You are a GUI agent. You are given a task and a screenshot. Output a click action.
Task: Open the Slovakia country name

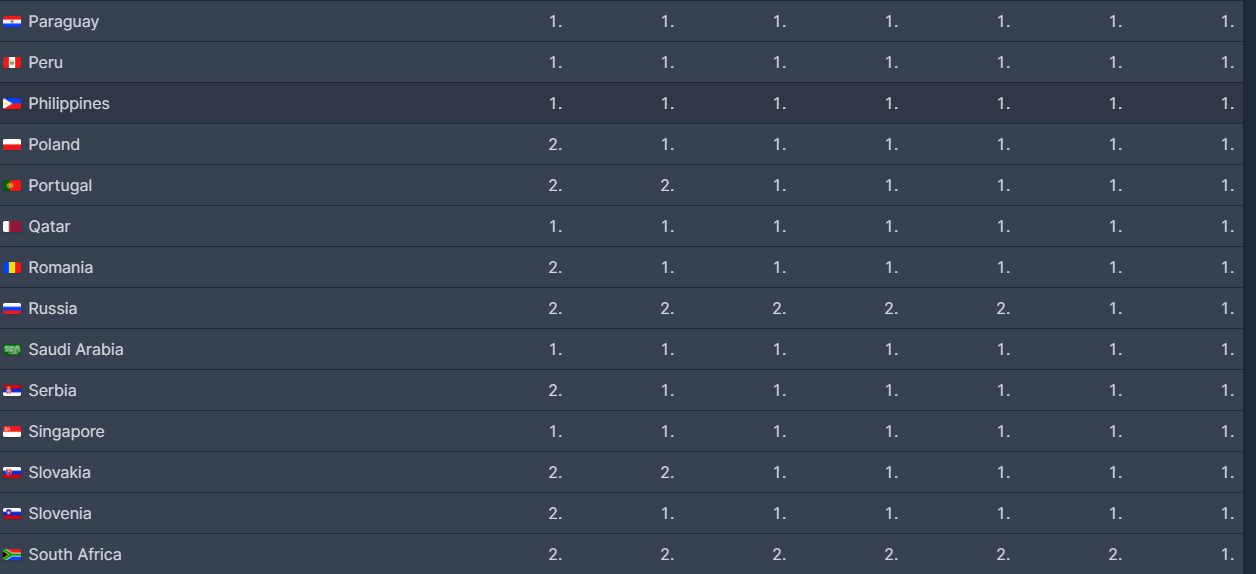(x=59, y=472)
